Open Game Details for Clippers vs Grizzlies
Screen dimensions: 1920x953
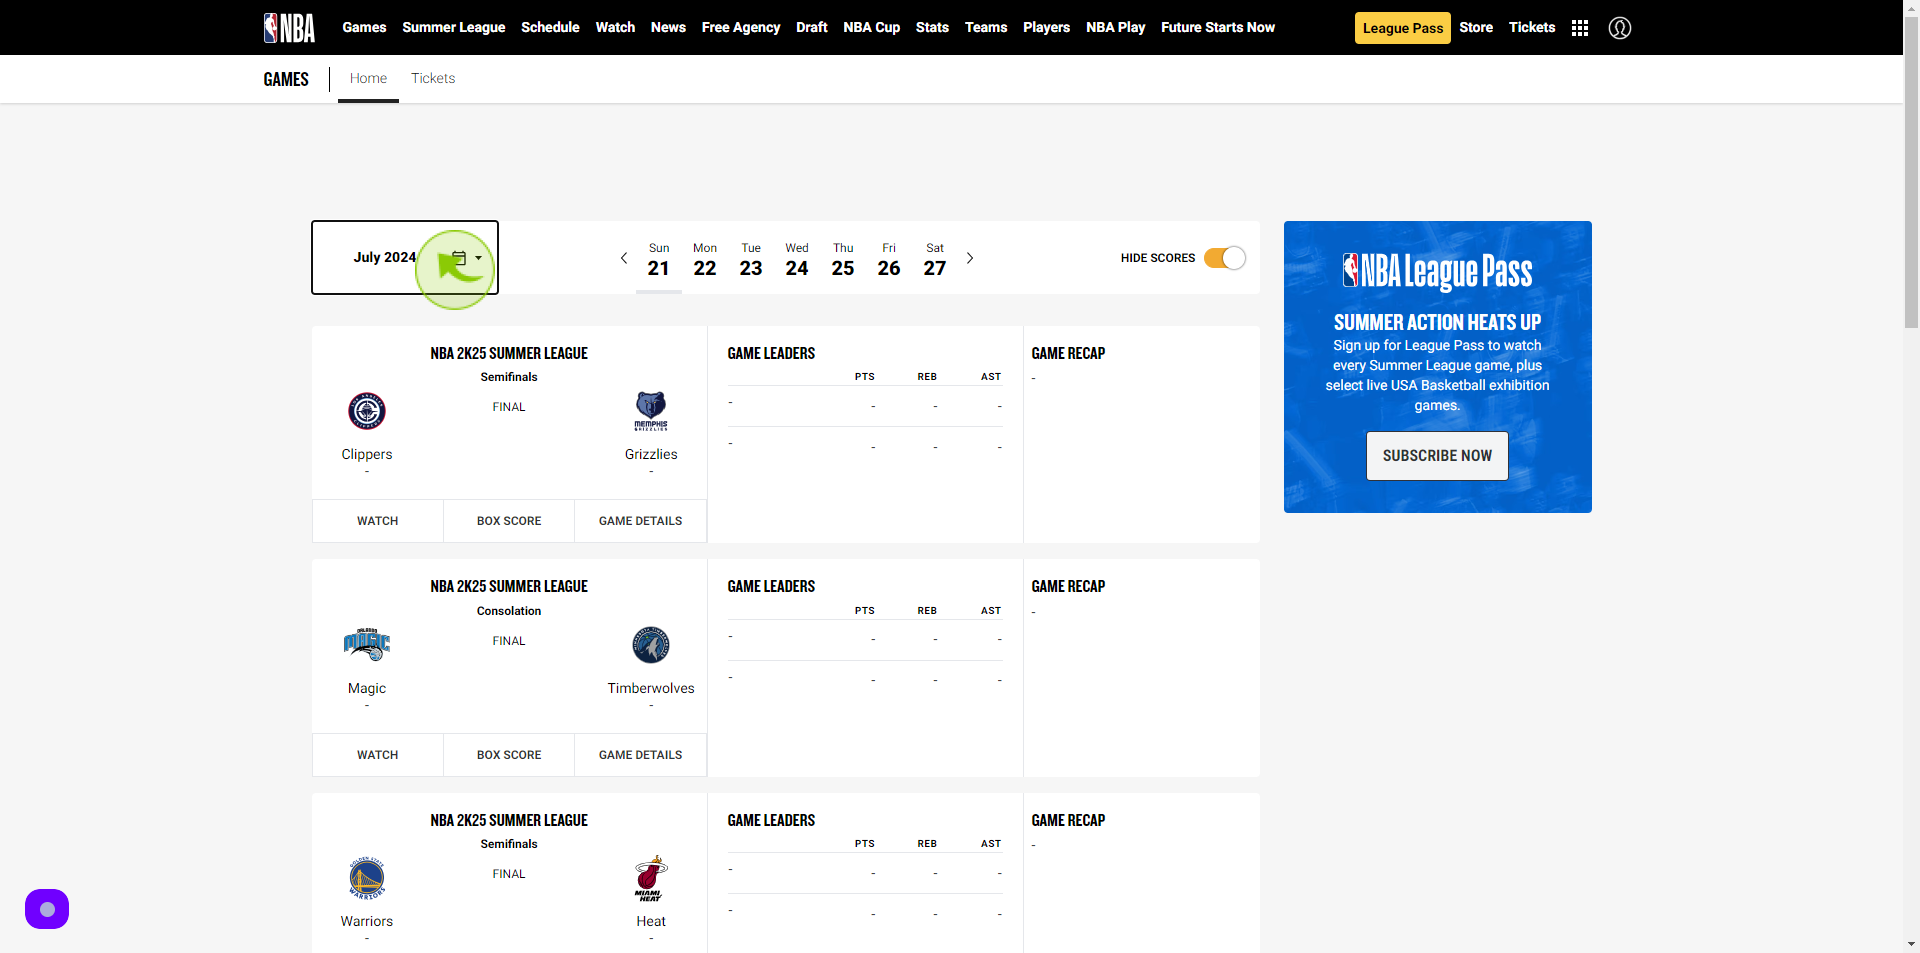point(641,521)
